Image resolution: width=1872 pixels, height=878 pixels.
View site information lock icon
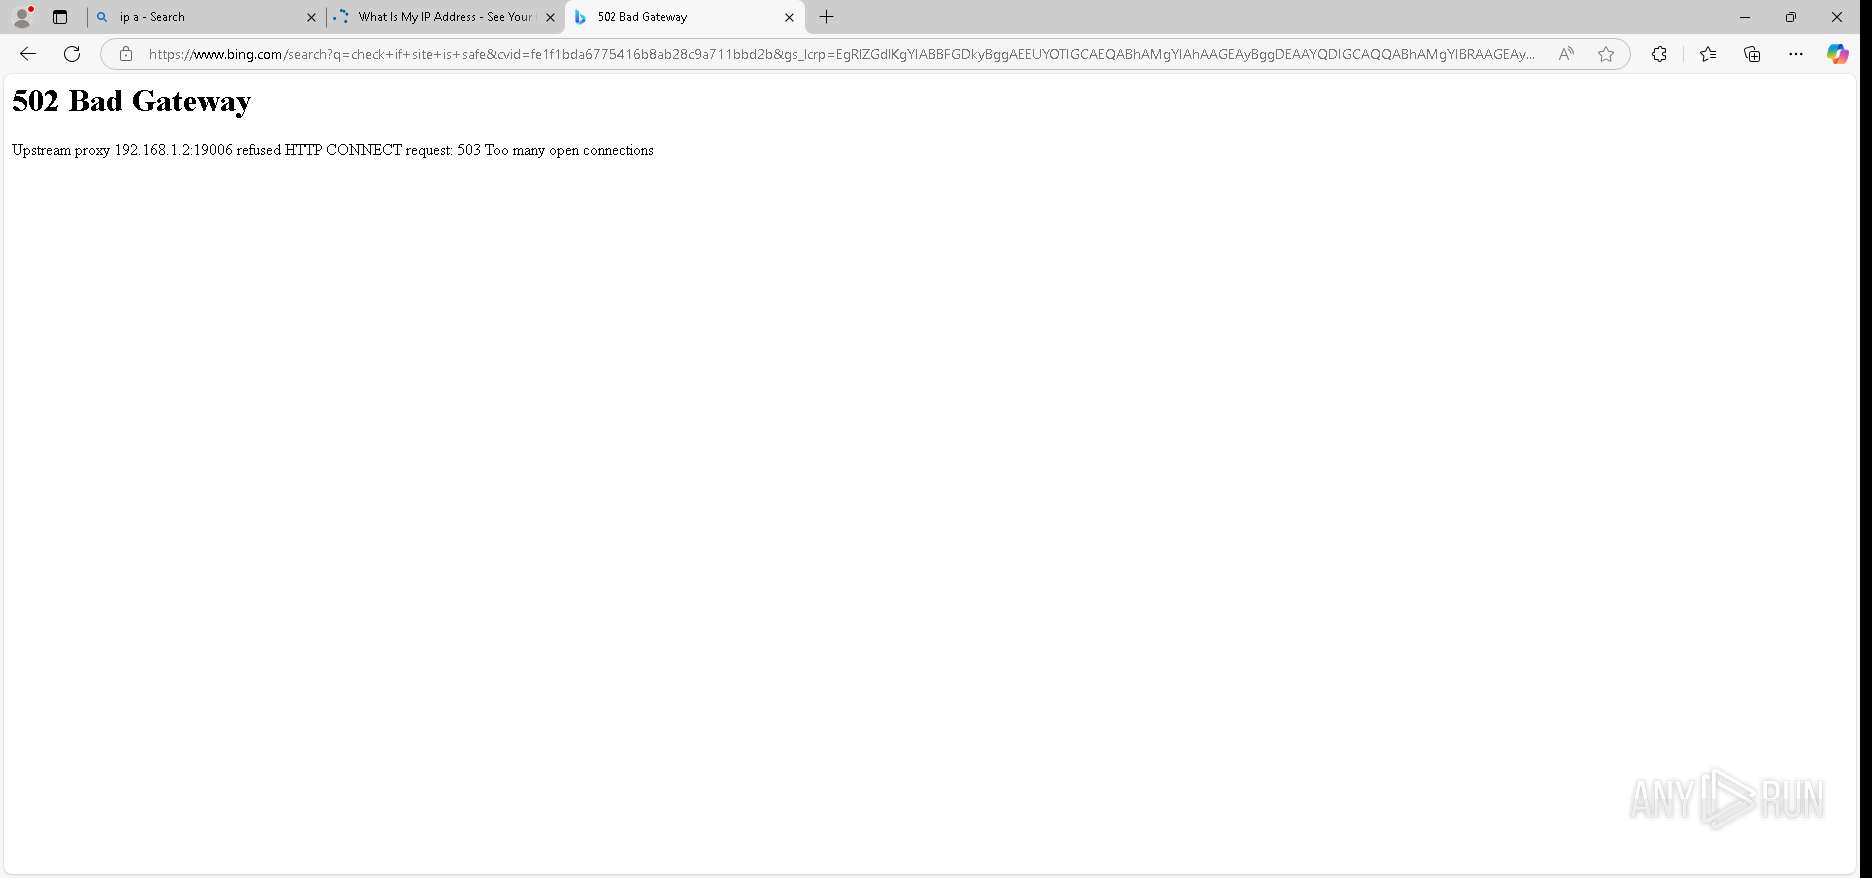tap(126, 54)
